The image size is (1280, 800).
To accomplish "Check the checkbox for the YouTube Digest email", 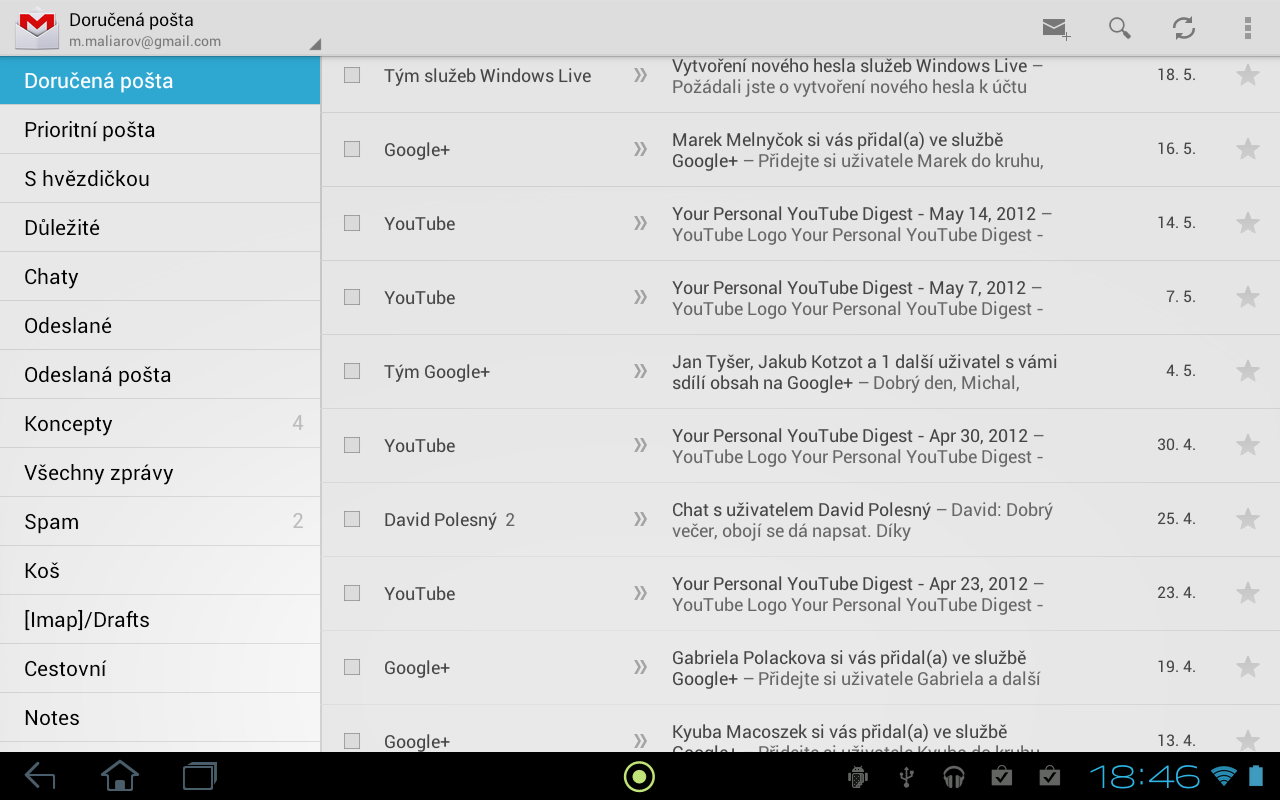I will coord(351,223).
